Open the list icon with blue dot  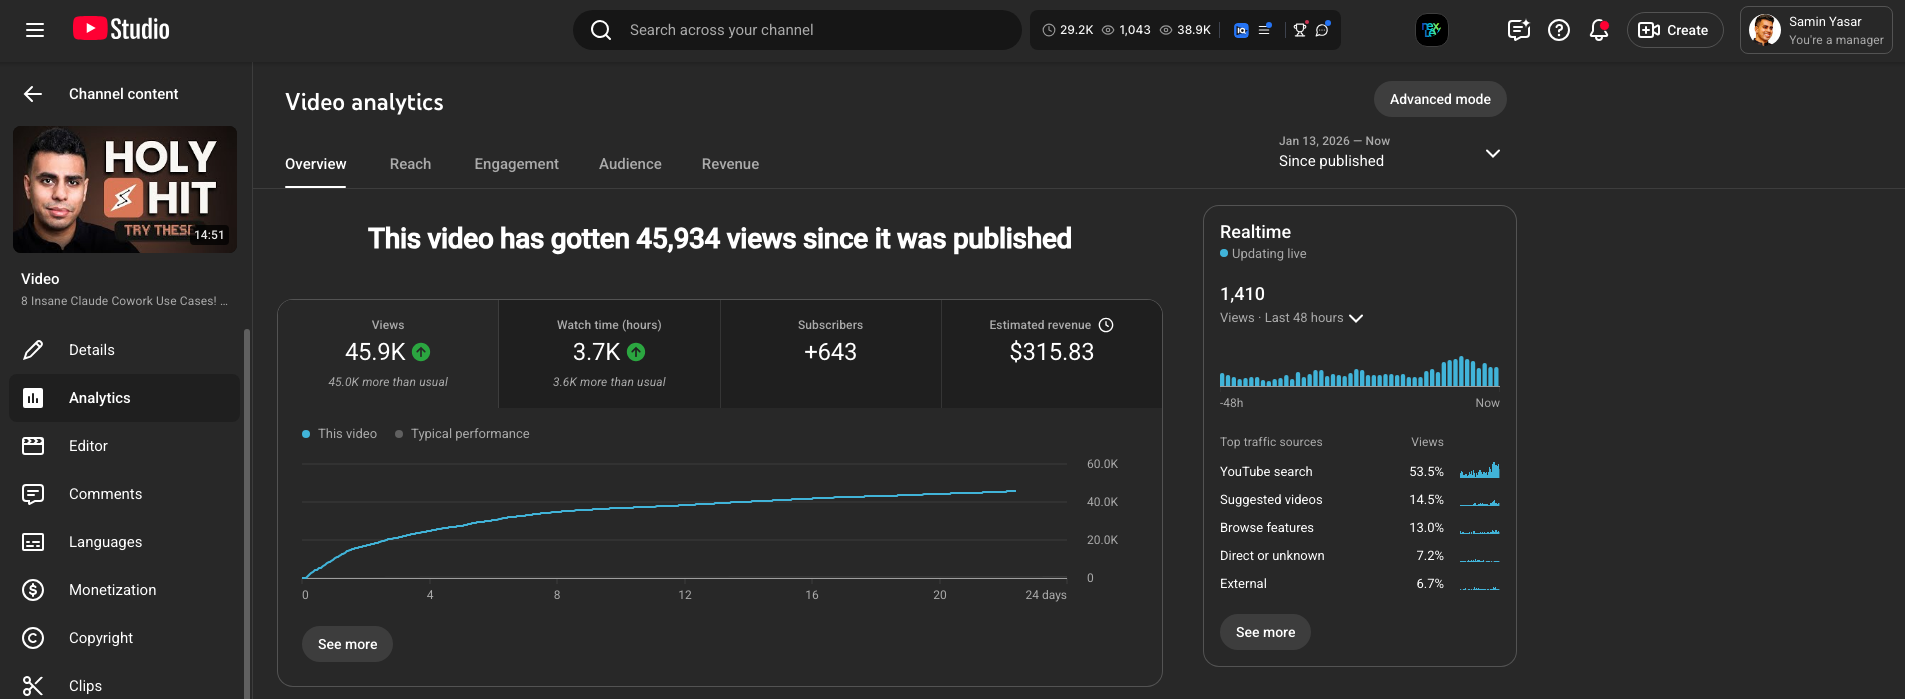pyautogui.click(x=1265, y=29)
